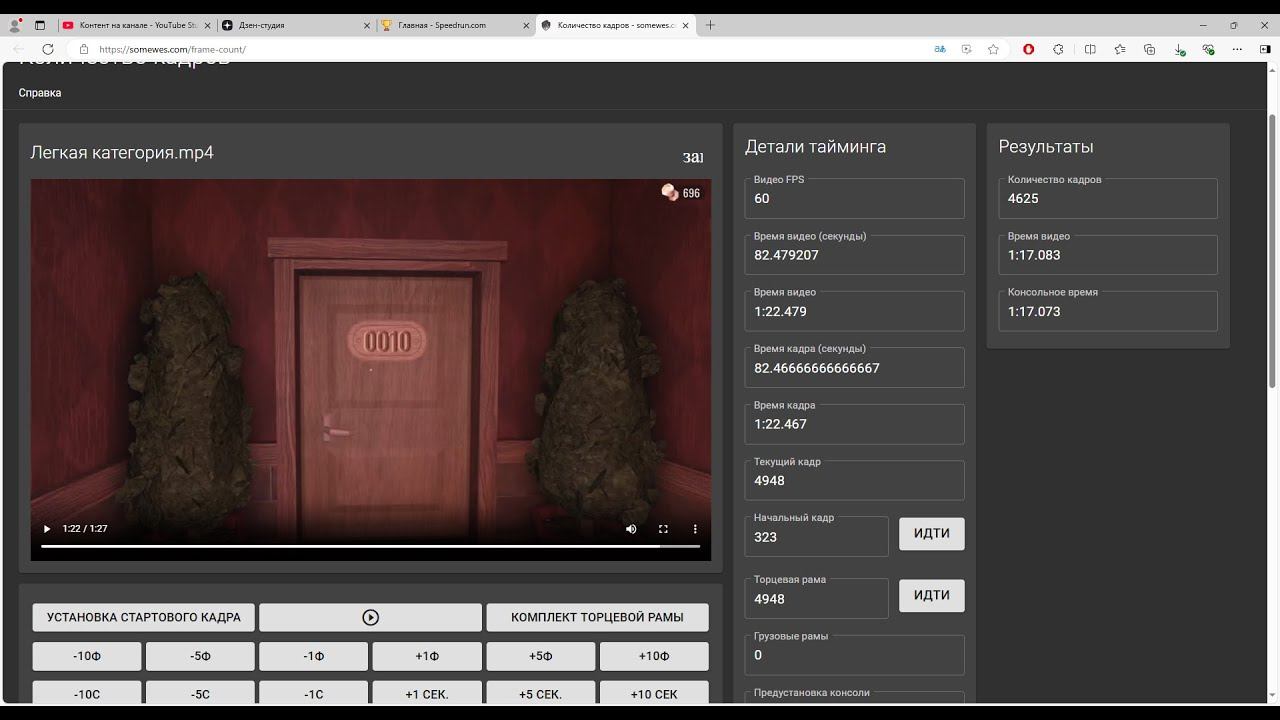Toggle the split screen view
Viewport: 1280px width, 720px height.
[1090, 49]
